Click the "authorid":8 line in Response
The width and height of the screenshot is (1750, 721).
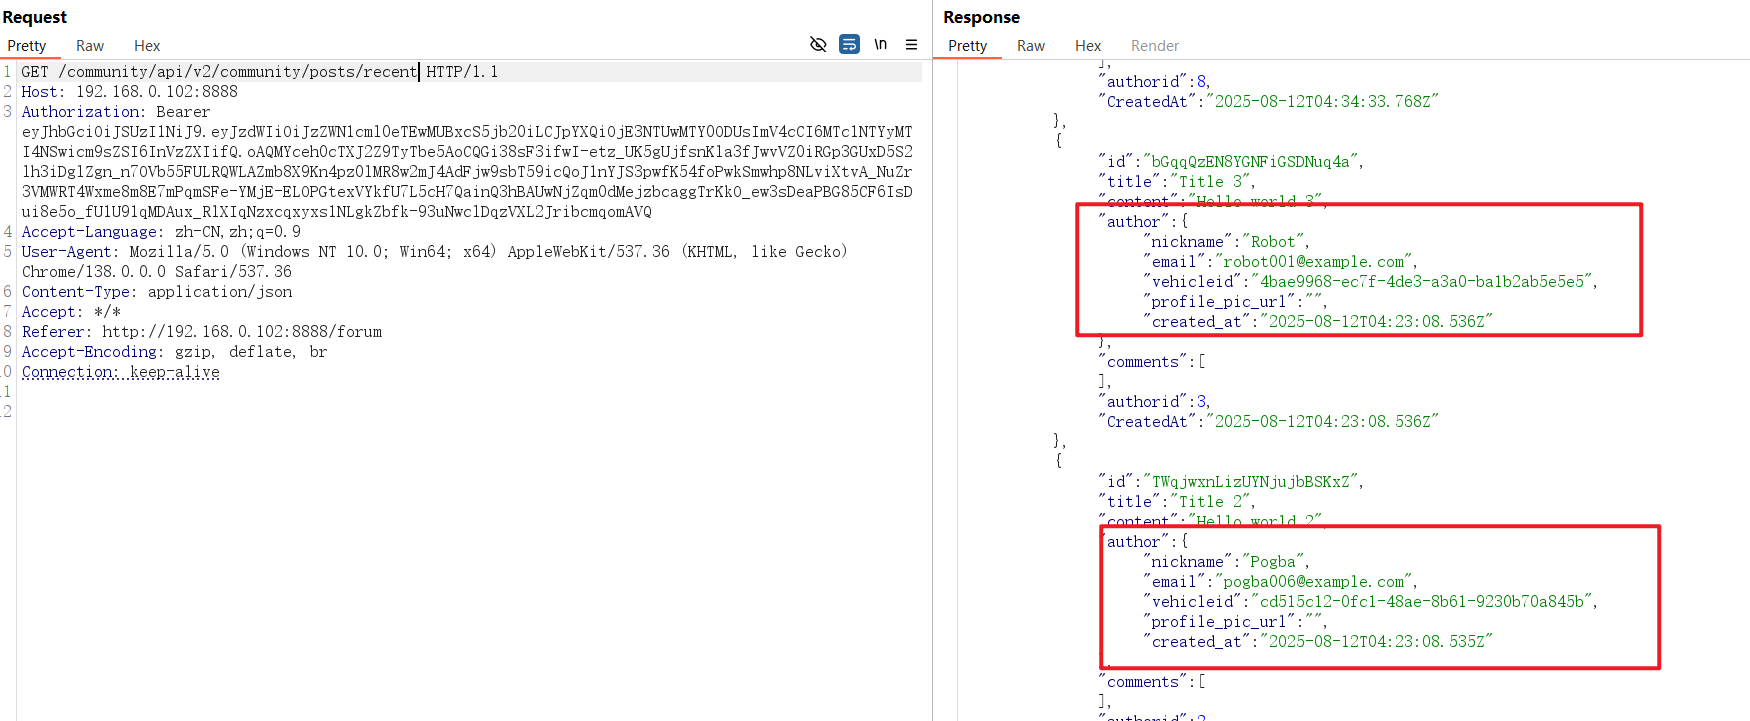[x=1155, y=82]
